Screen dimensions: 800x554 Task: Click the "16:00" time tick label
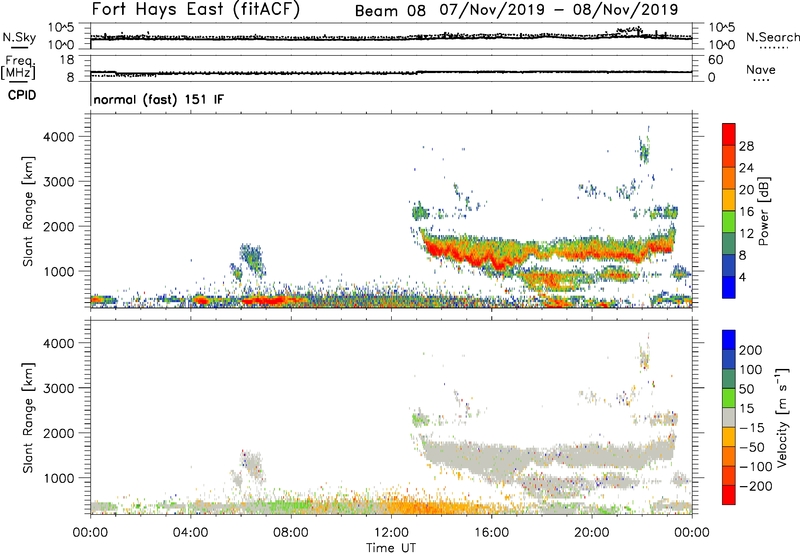tap(491, 533)
